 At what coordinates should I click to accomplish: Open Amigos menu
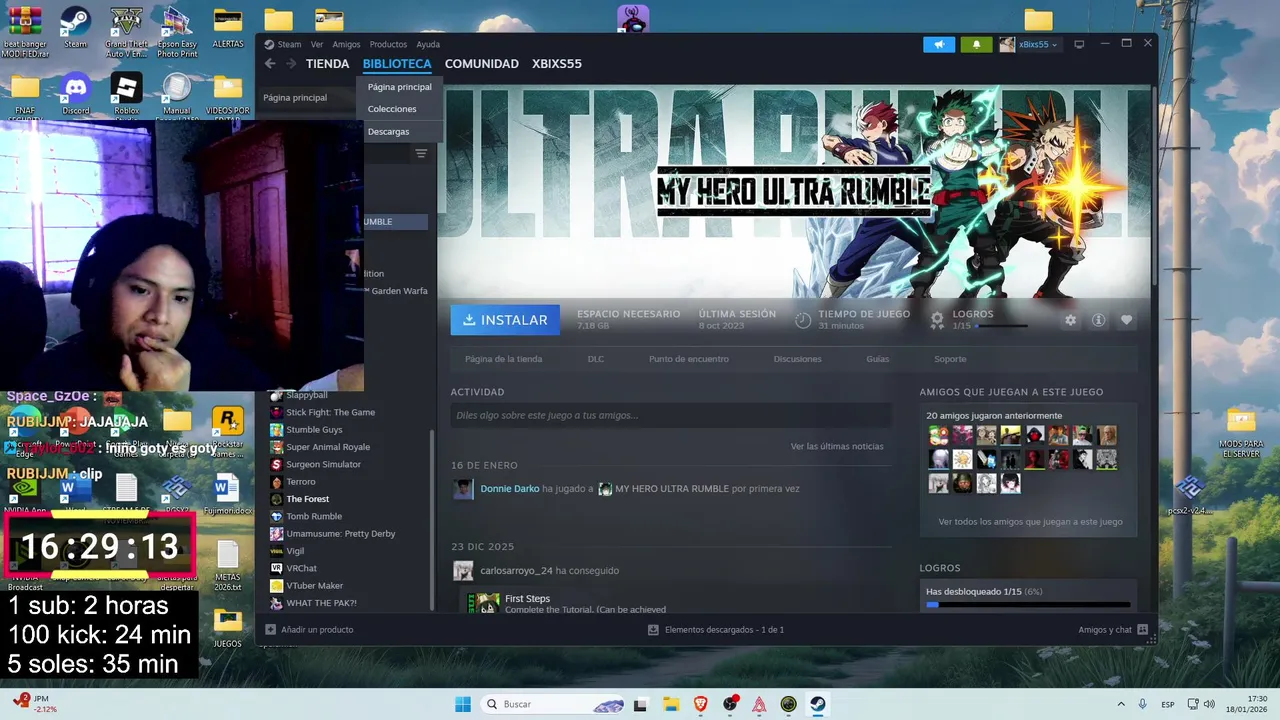pos(346,44)
